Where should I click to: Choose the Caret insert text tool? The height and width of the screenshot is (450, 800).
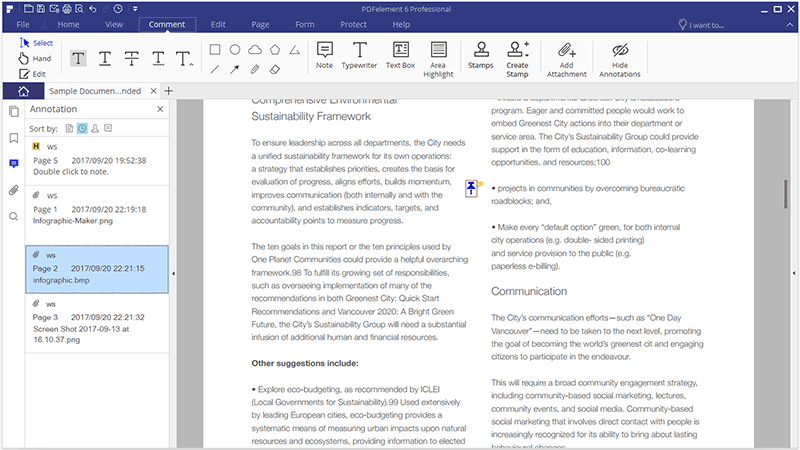[x=184, y=59]
